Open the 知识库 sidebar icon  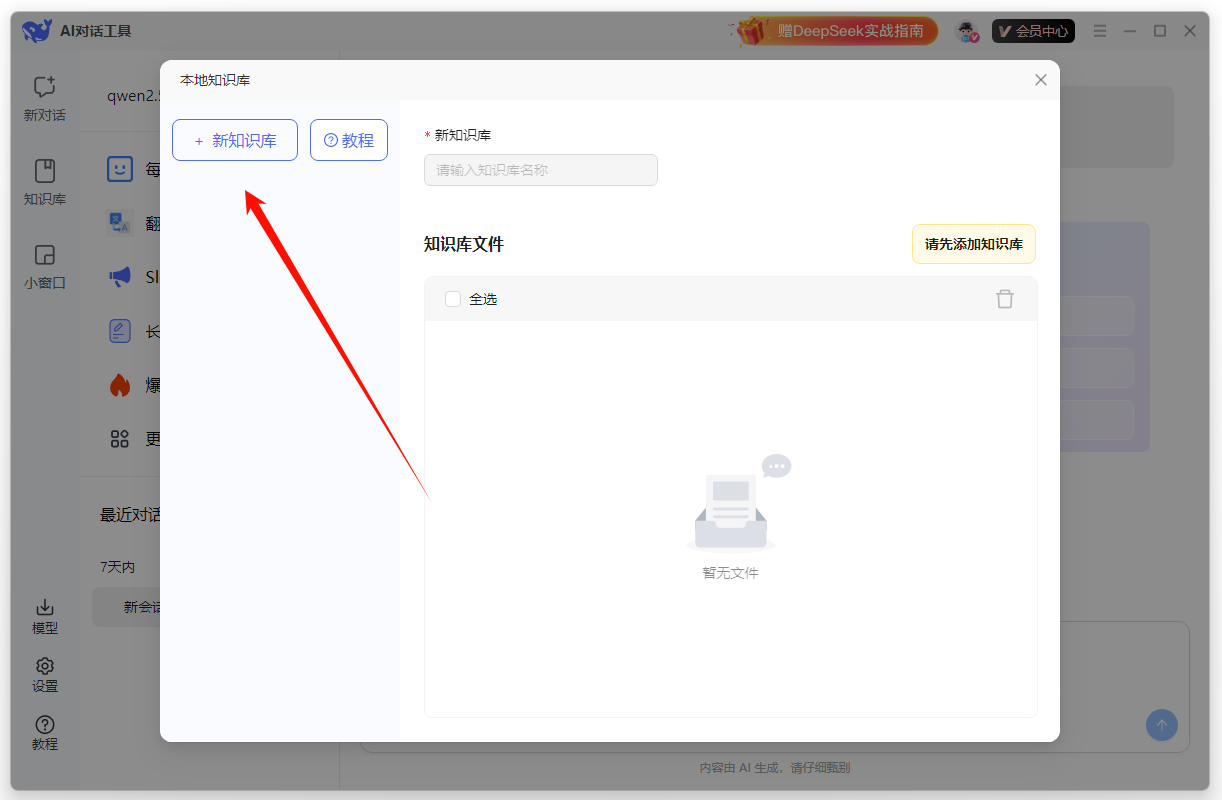tap(44, 171)
